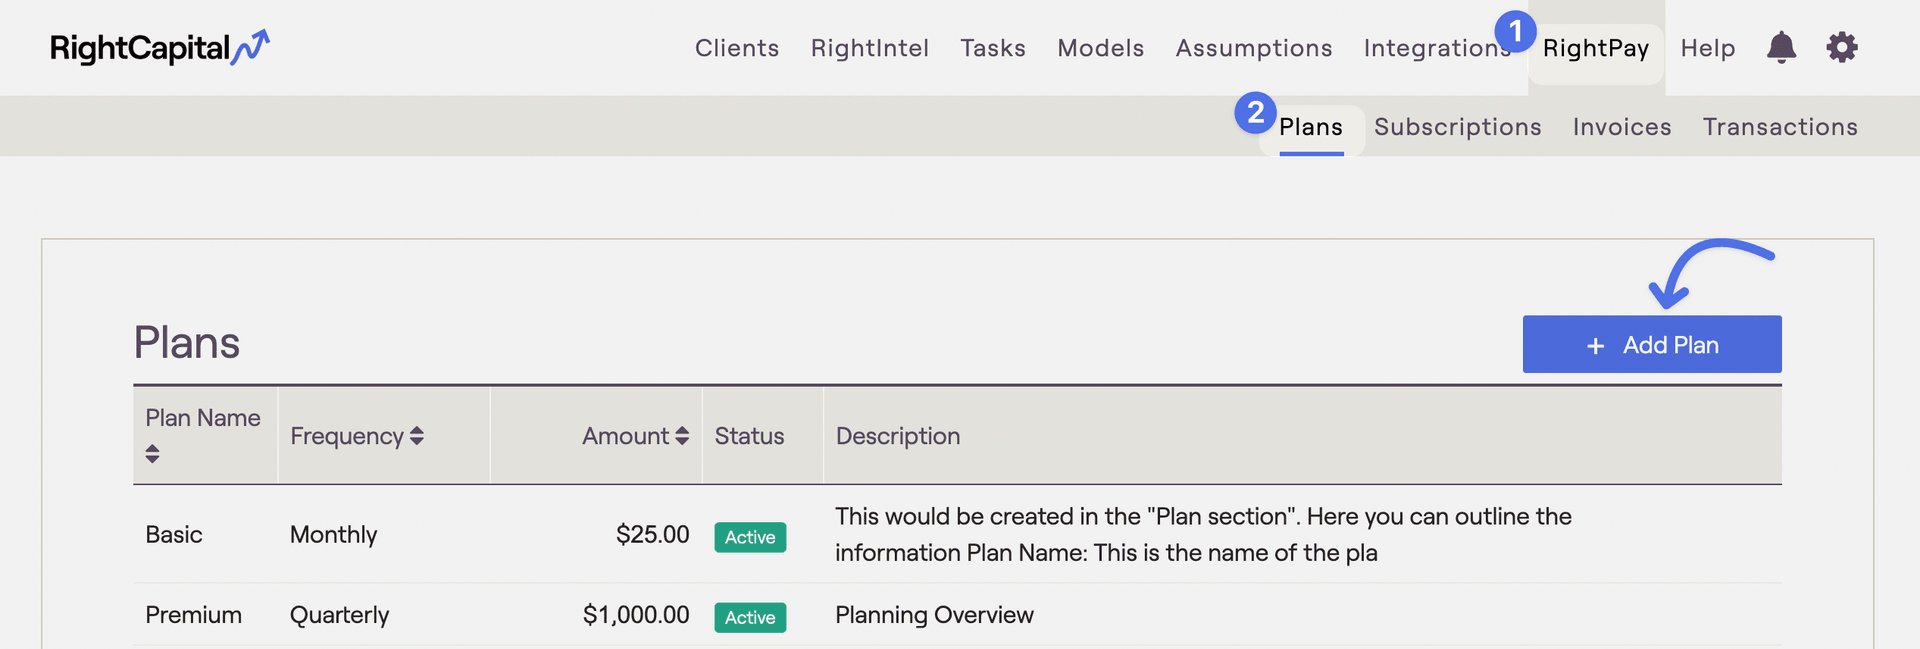Click the step 1 badge marker
This screenshot has width=1920, height=649.
[1515, 32]
